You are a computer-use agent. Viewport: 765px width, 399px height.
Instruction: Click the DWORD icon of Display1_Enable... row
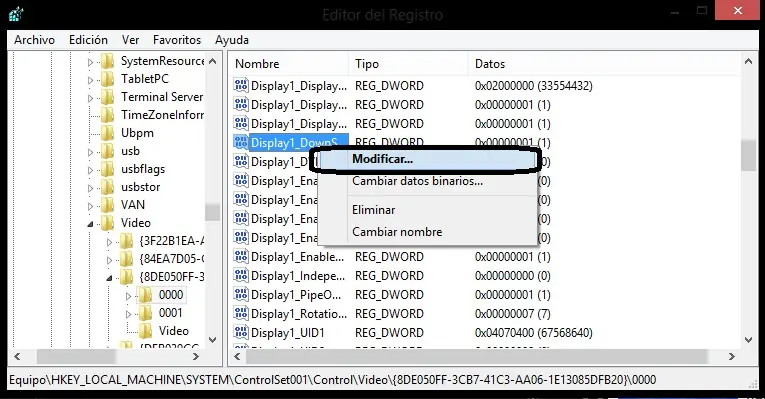(241, 257)
